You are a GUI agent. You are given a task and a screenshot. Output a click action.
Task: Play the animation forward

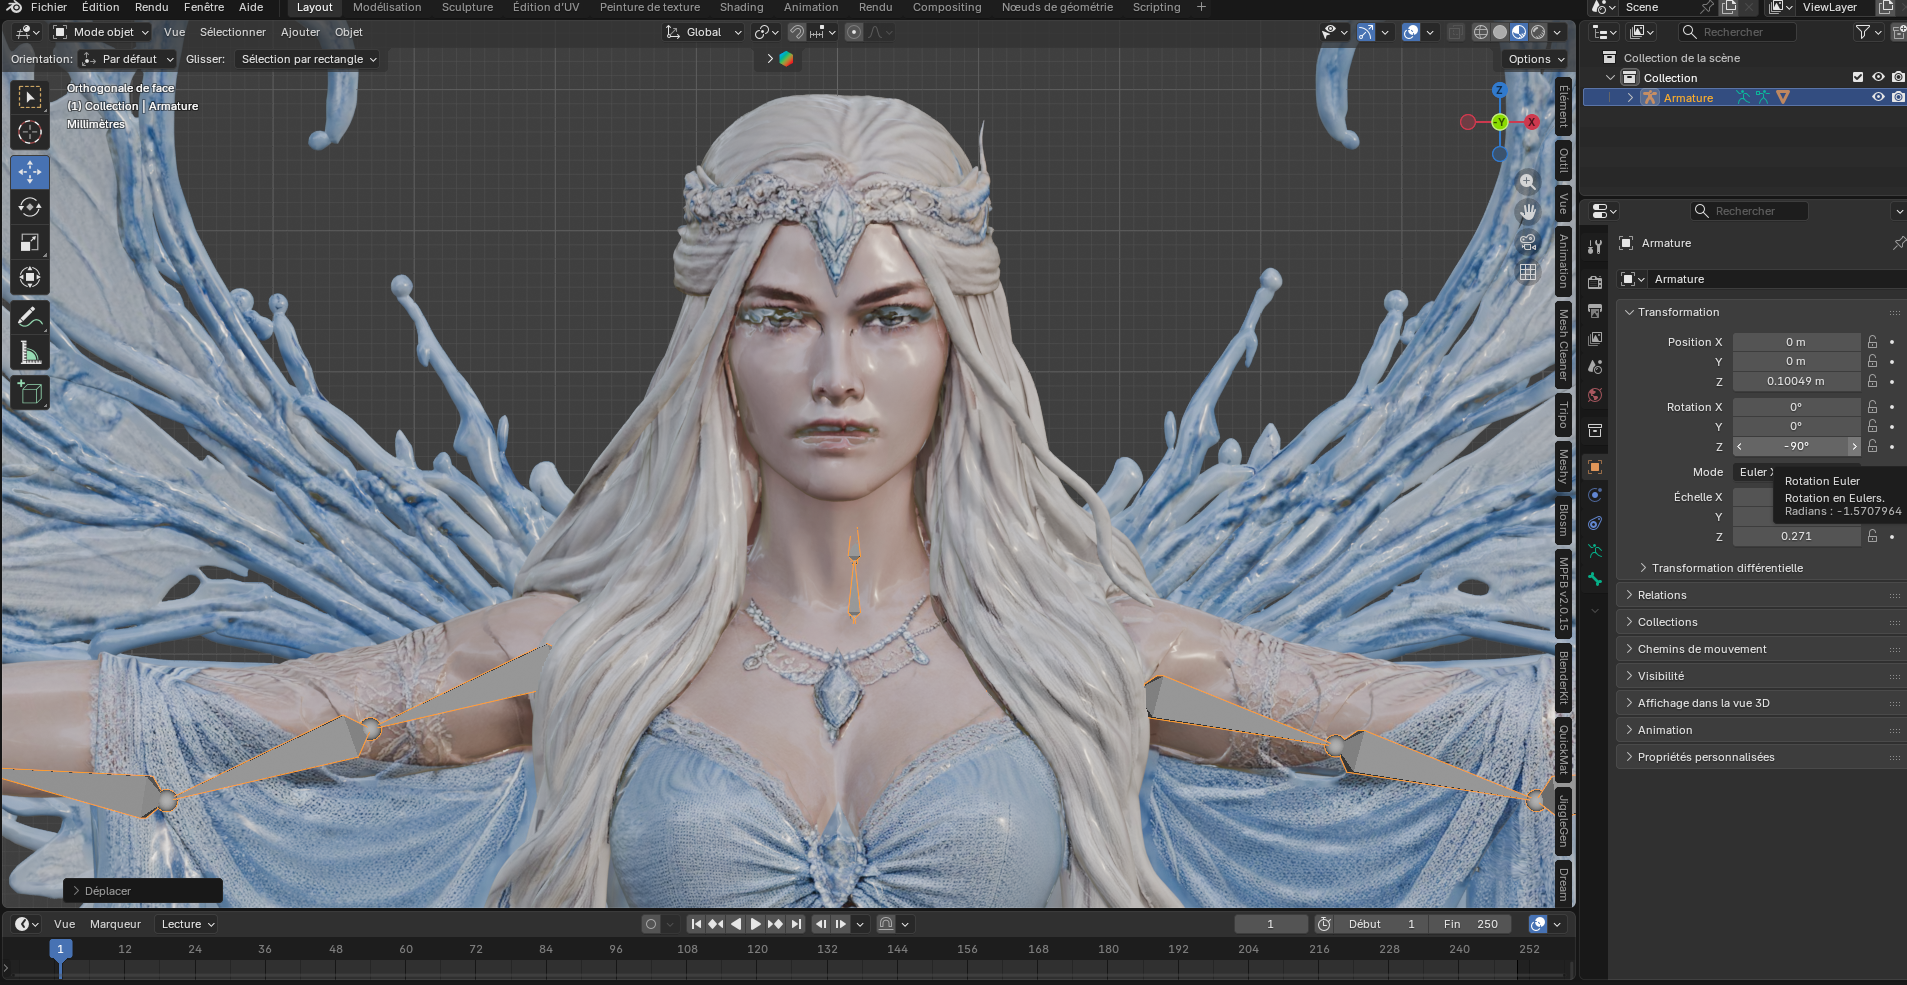[x=756, y=924]
